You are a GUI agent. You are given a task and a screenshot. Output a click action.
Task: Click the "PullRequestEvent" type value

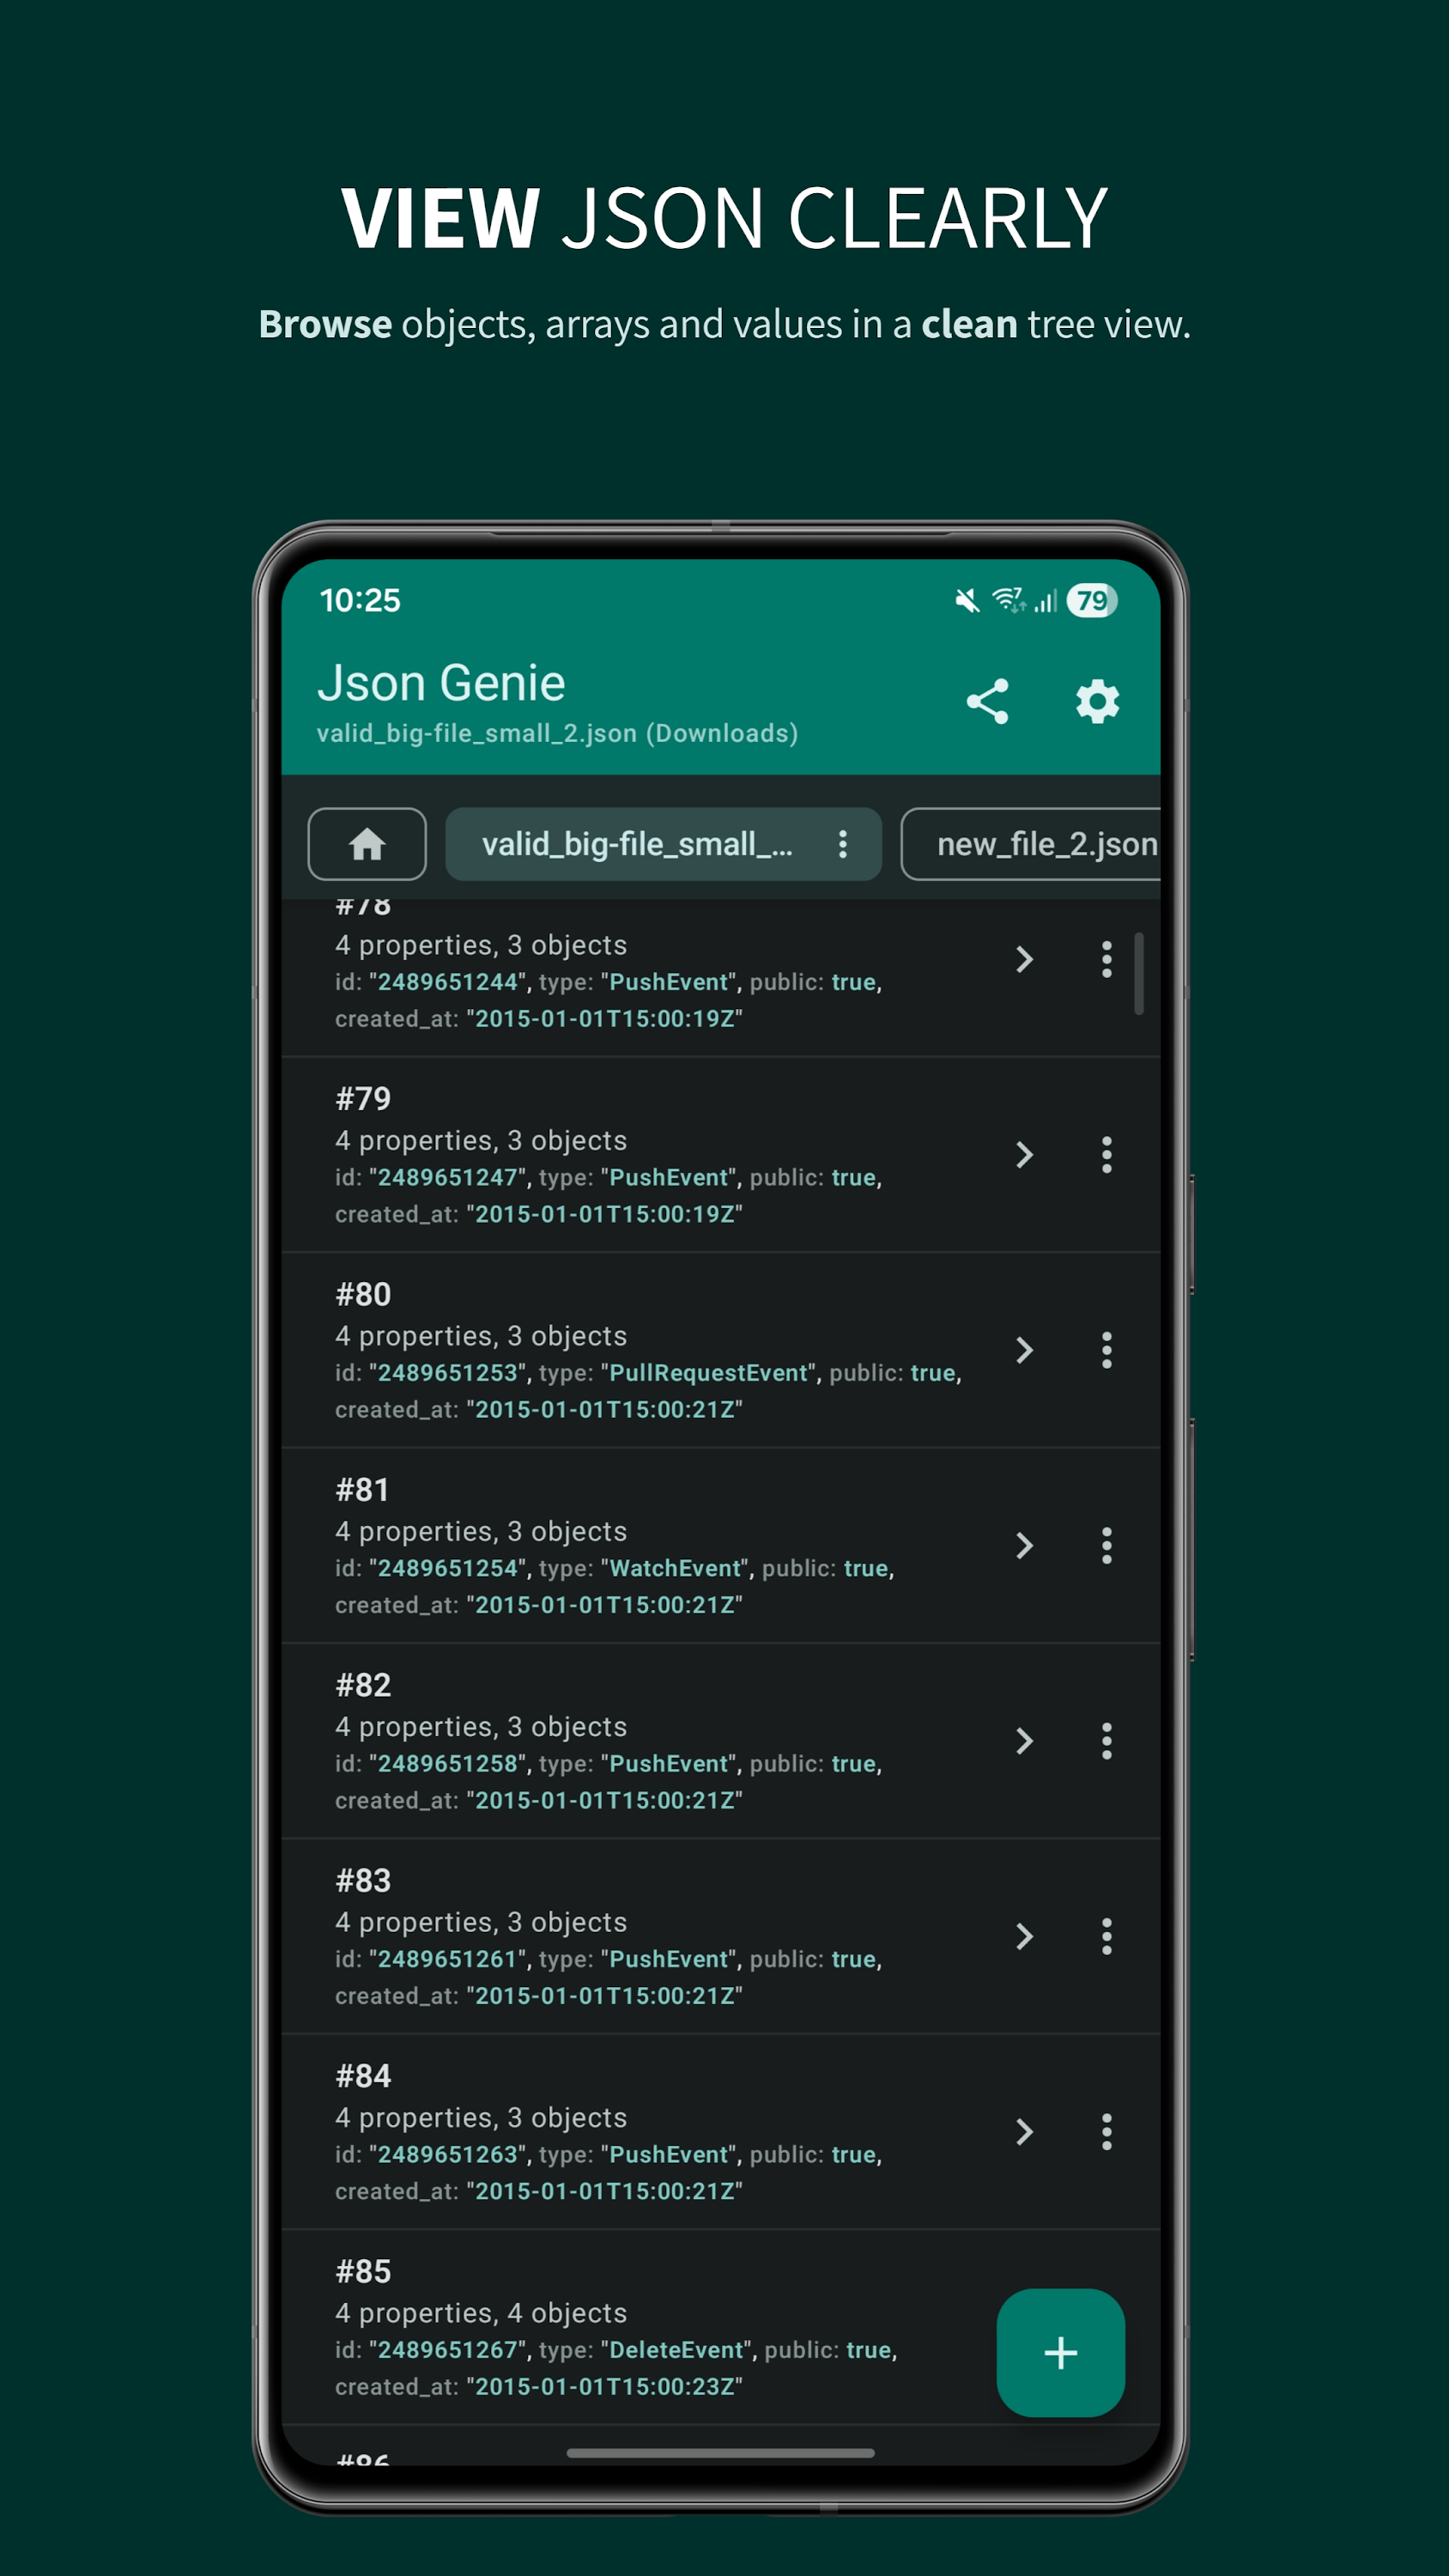[x=709, y=1373]
